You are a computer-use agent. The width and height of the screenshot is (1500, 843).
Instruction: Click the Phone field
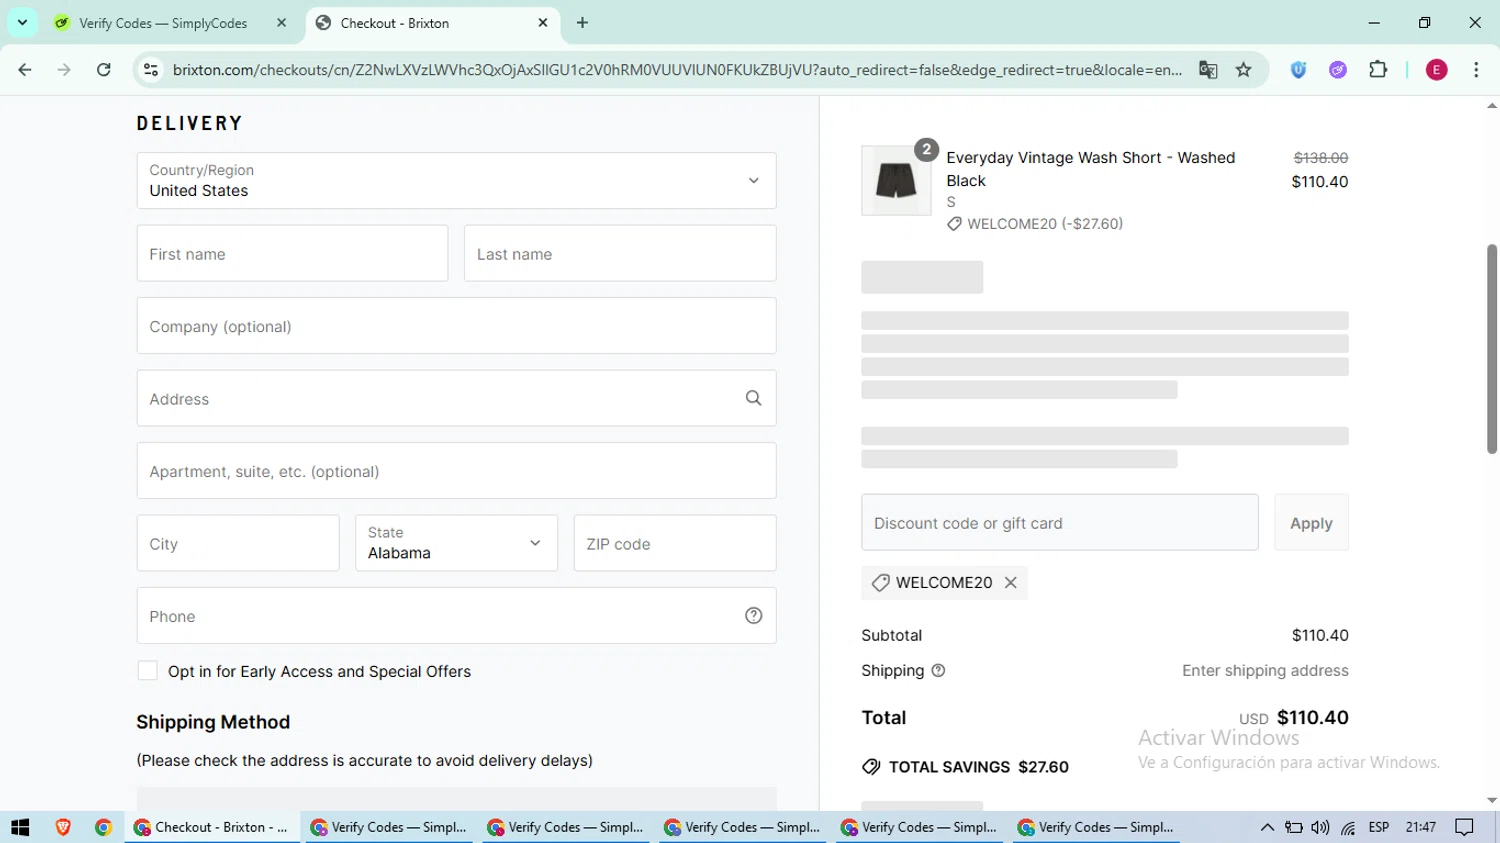pyautogui.click(x=456, y=616)
